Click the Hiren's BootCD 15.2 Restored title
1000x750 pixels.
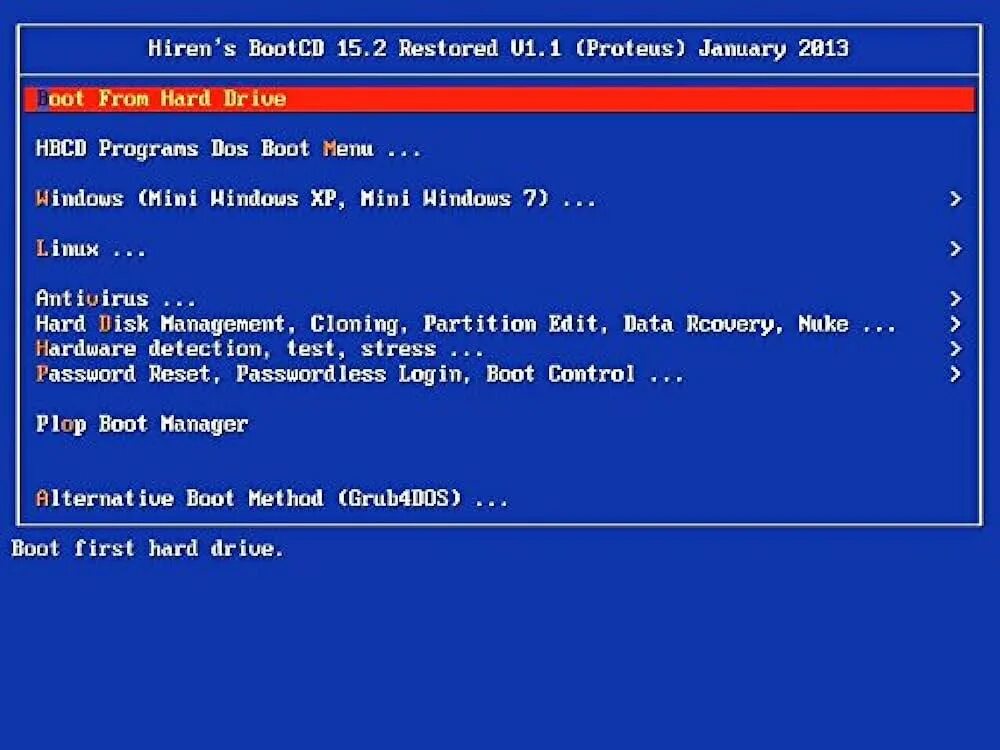pyautogui.click(x=499, y=48)
